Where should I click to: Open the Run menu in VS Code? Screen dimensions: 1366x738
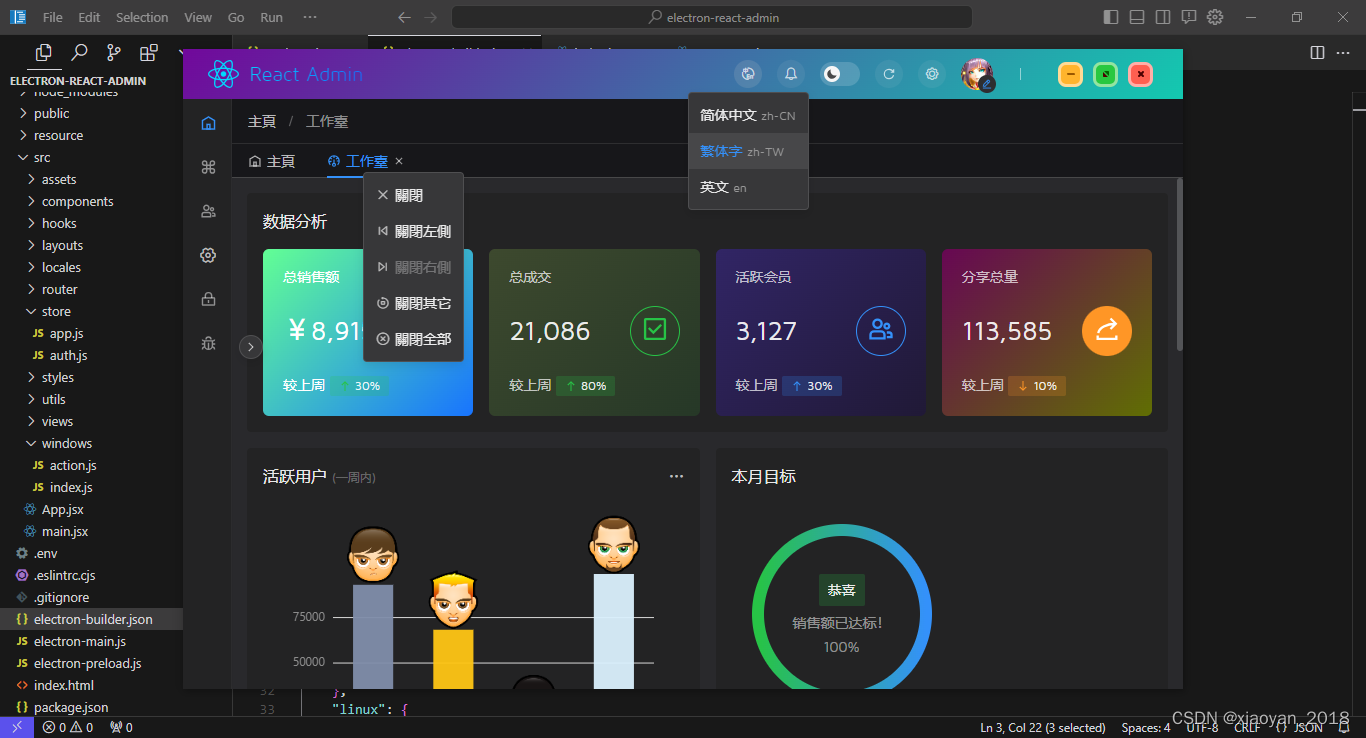coord(271,17)
